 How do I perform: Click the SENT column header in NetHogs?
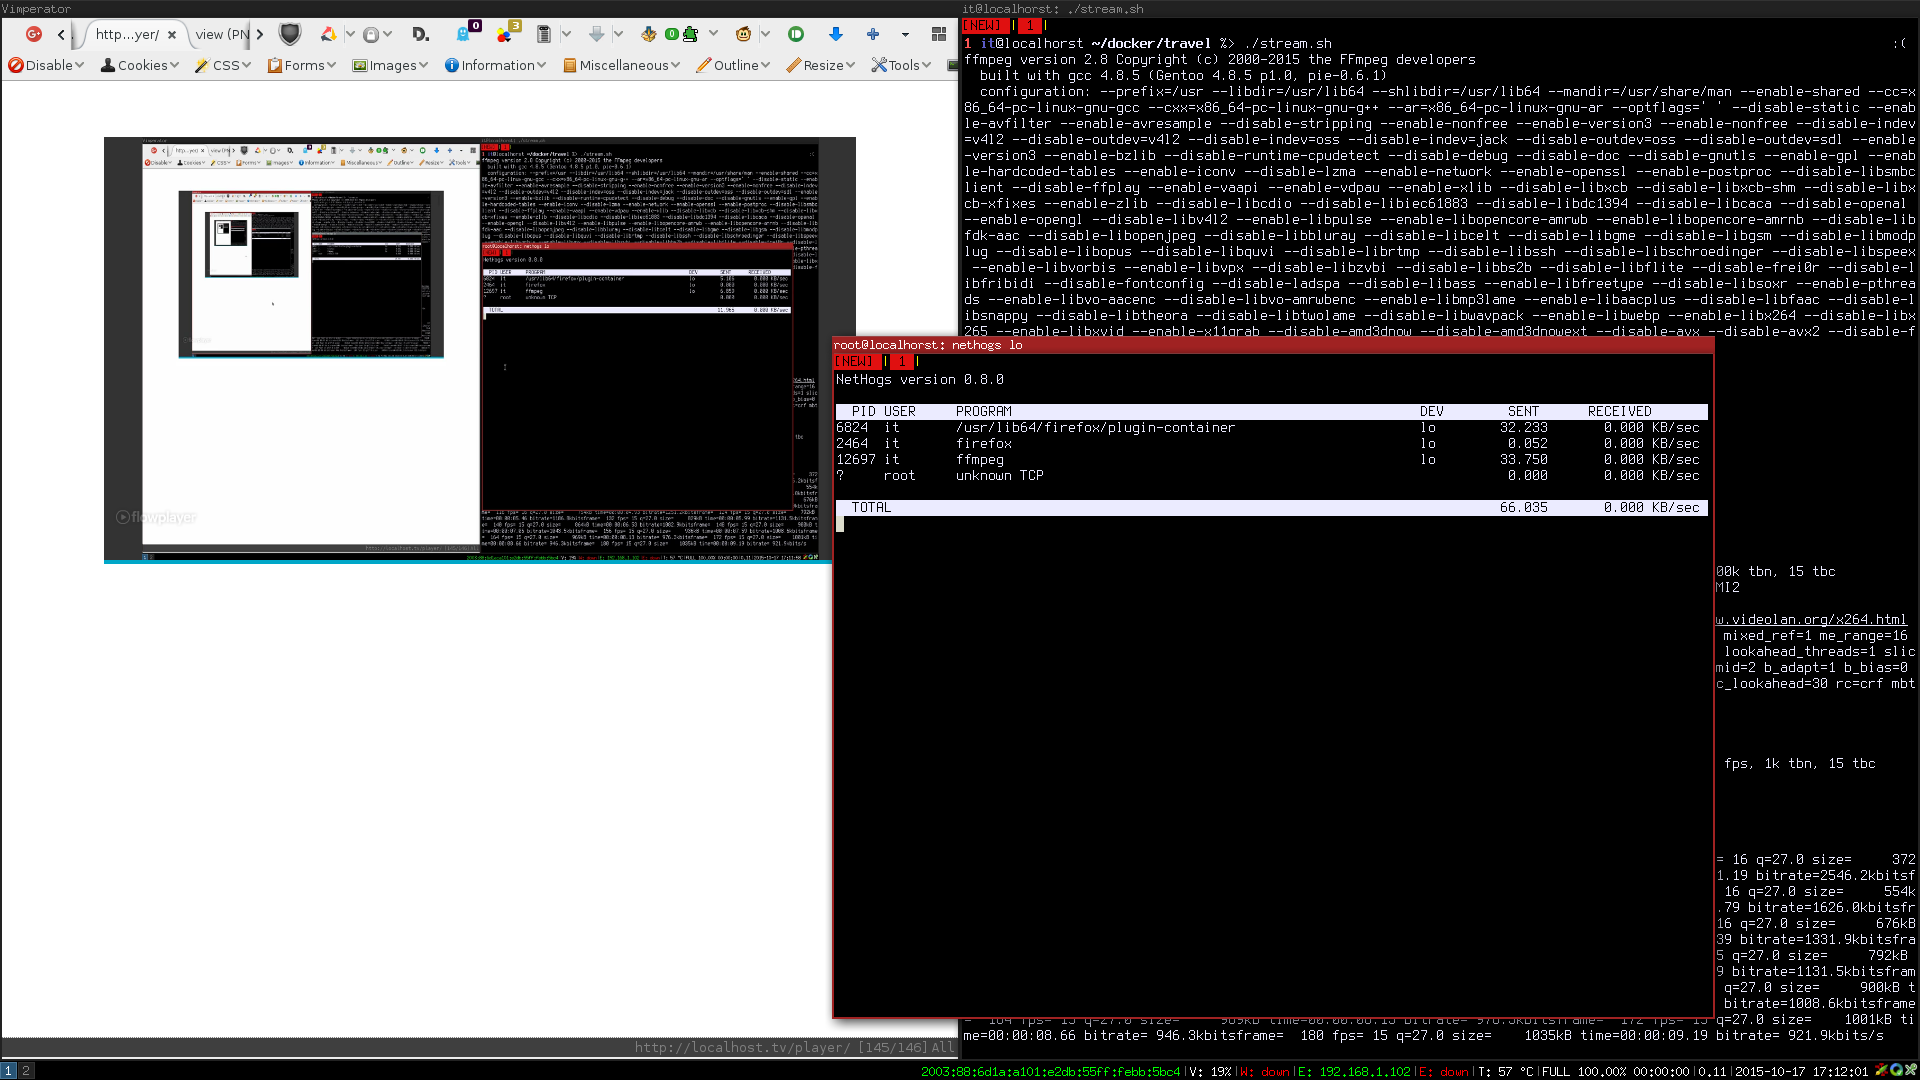click(1523, 411)
